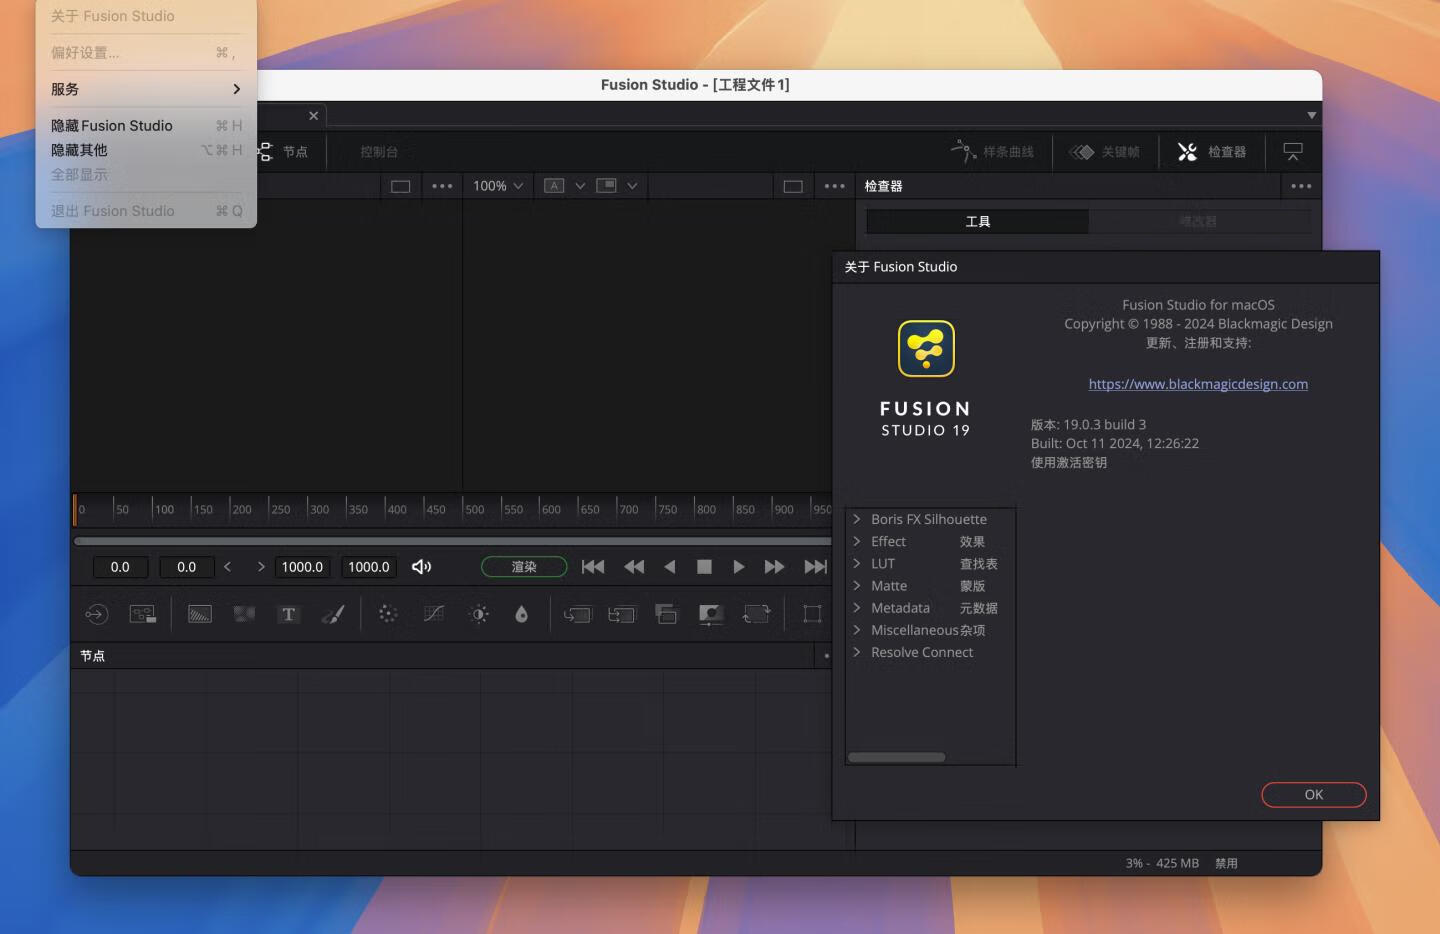Click the stacked-rectangles matte tool icon

666,614
